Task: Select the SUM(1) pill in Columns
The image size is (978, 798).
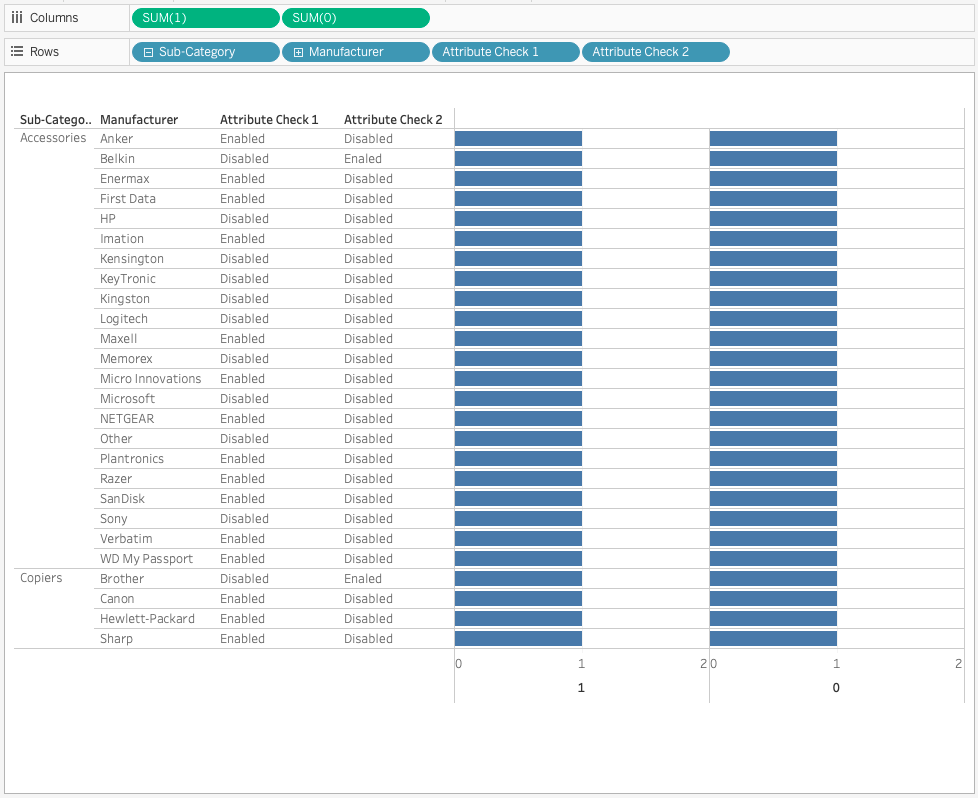Action: pyautogui.click(x=205, y=18)
